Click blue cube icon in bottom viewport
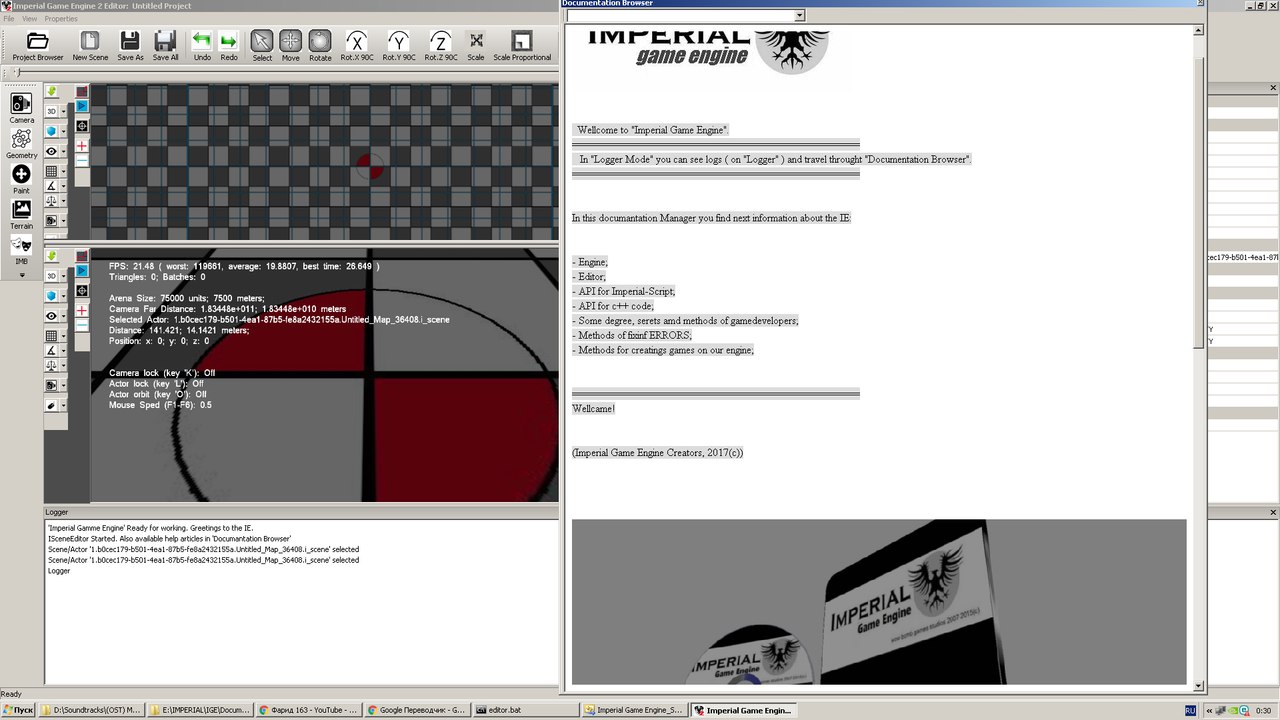 pos(51,296)
